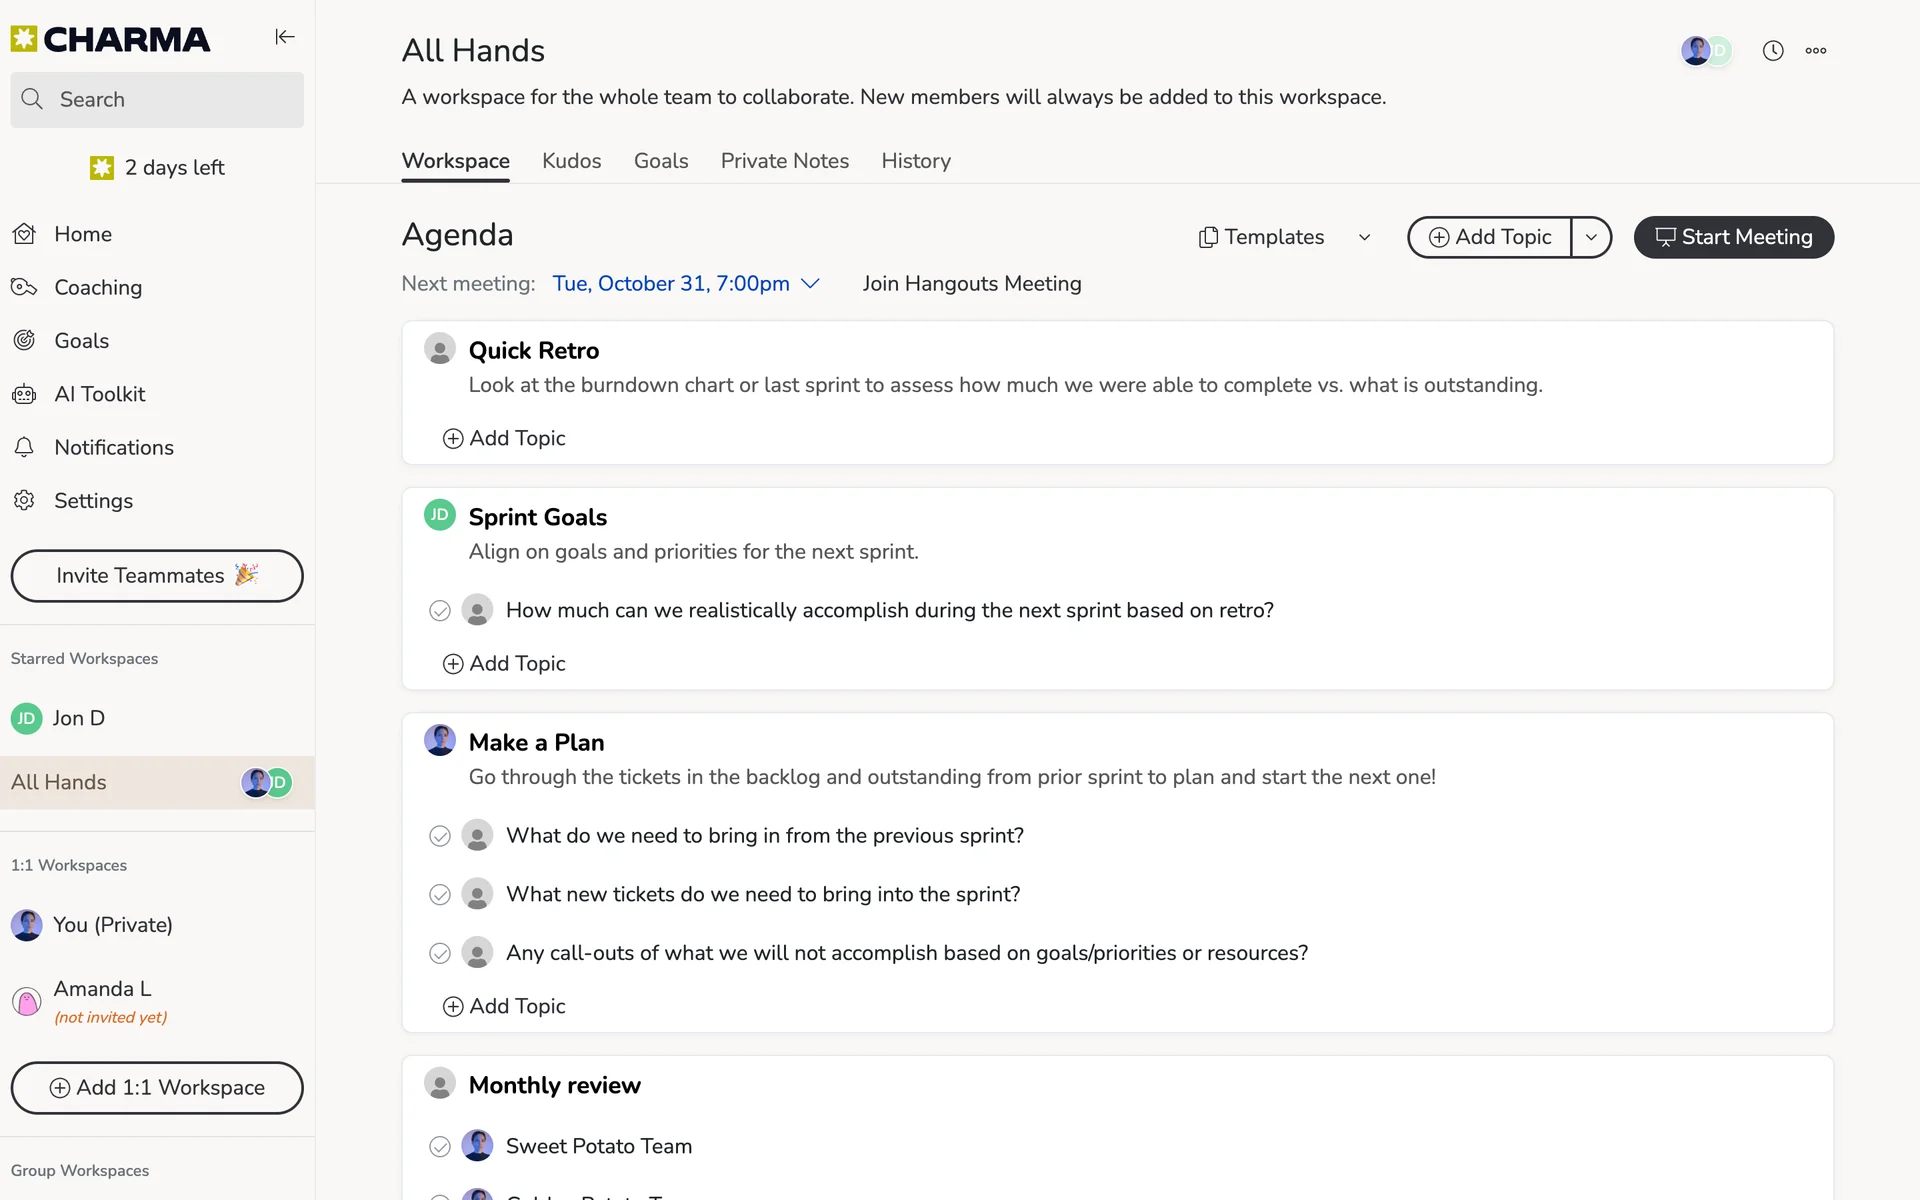
Task: Check off the 'How much can we realistically accomplish' topic
Action: tap(440, 611)
